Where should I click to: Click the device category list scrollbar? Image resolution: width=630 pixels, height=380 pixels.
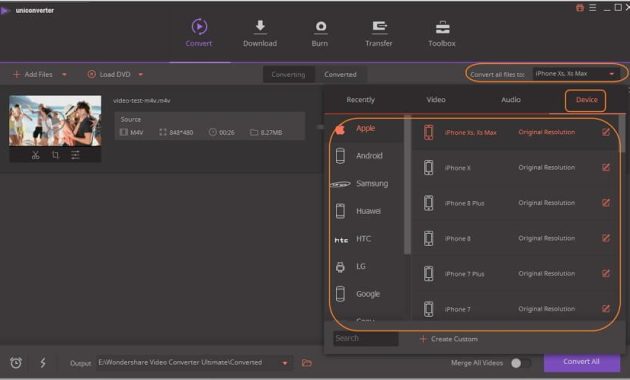pyautogui.click(x=407, y=185)
